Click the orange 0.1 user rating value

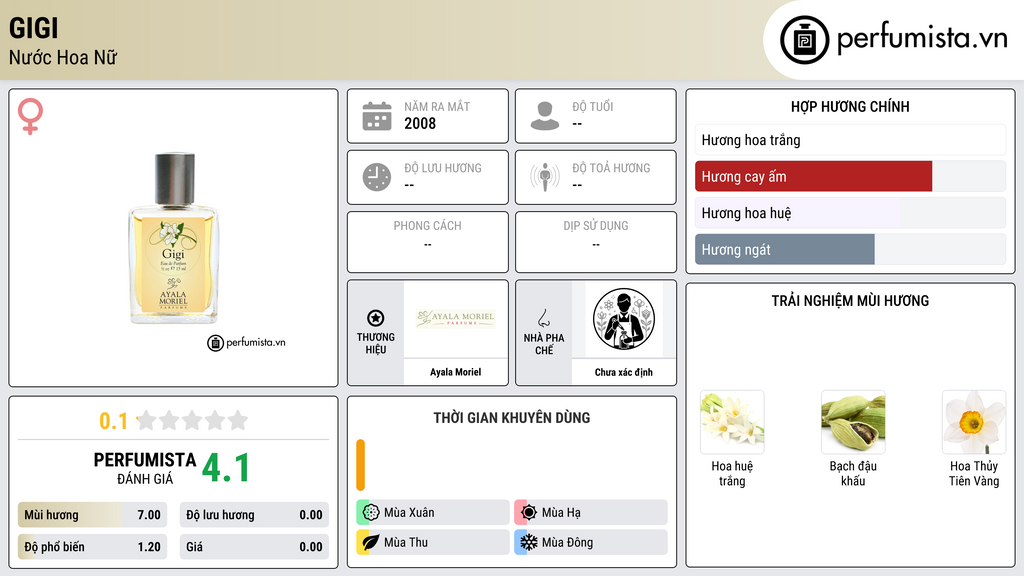coord(114,421)
